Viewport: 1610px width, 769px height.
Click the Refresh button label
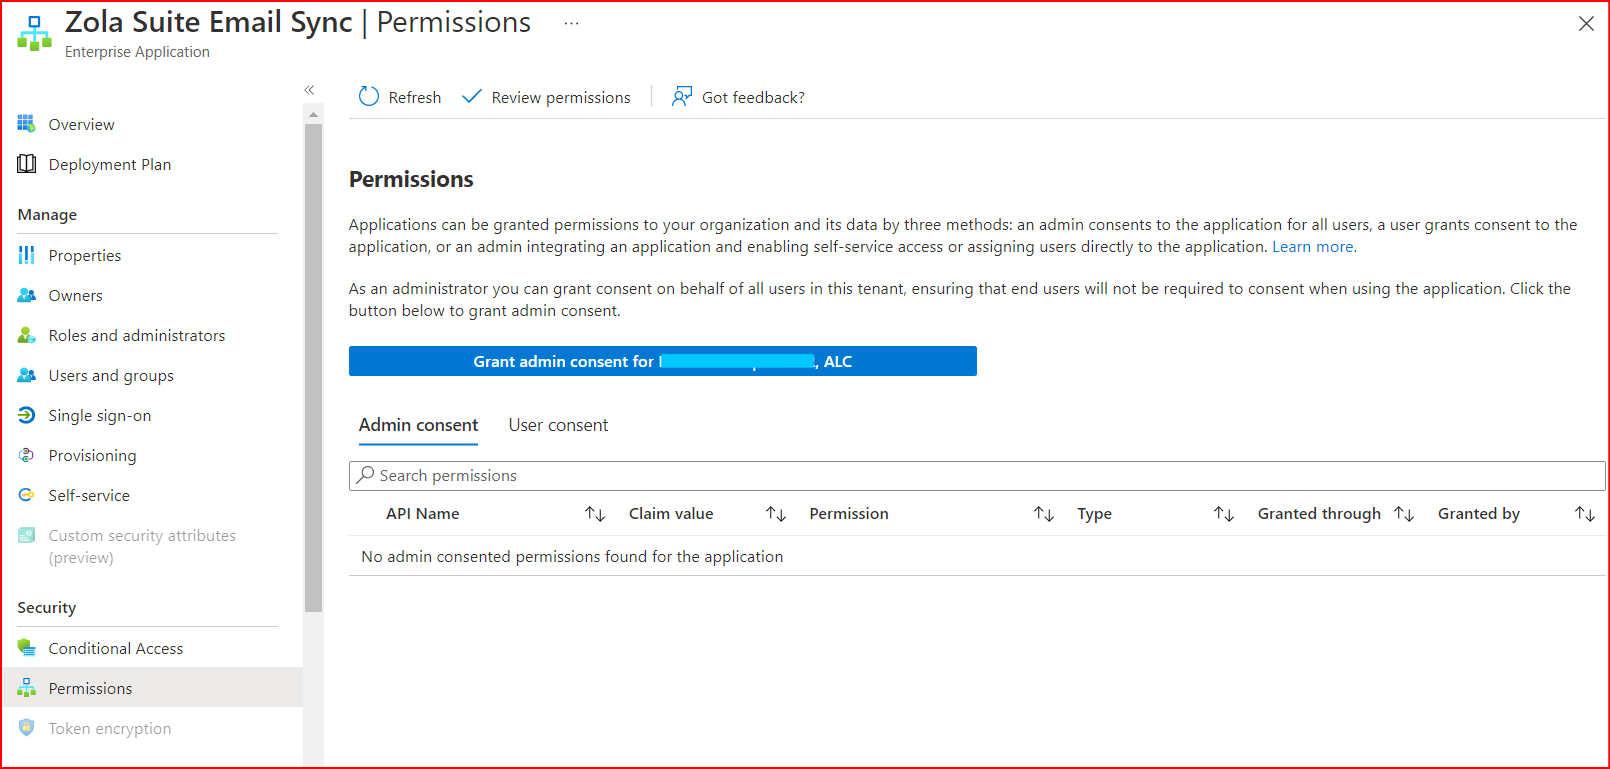415,97
